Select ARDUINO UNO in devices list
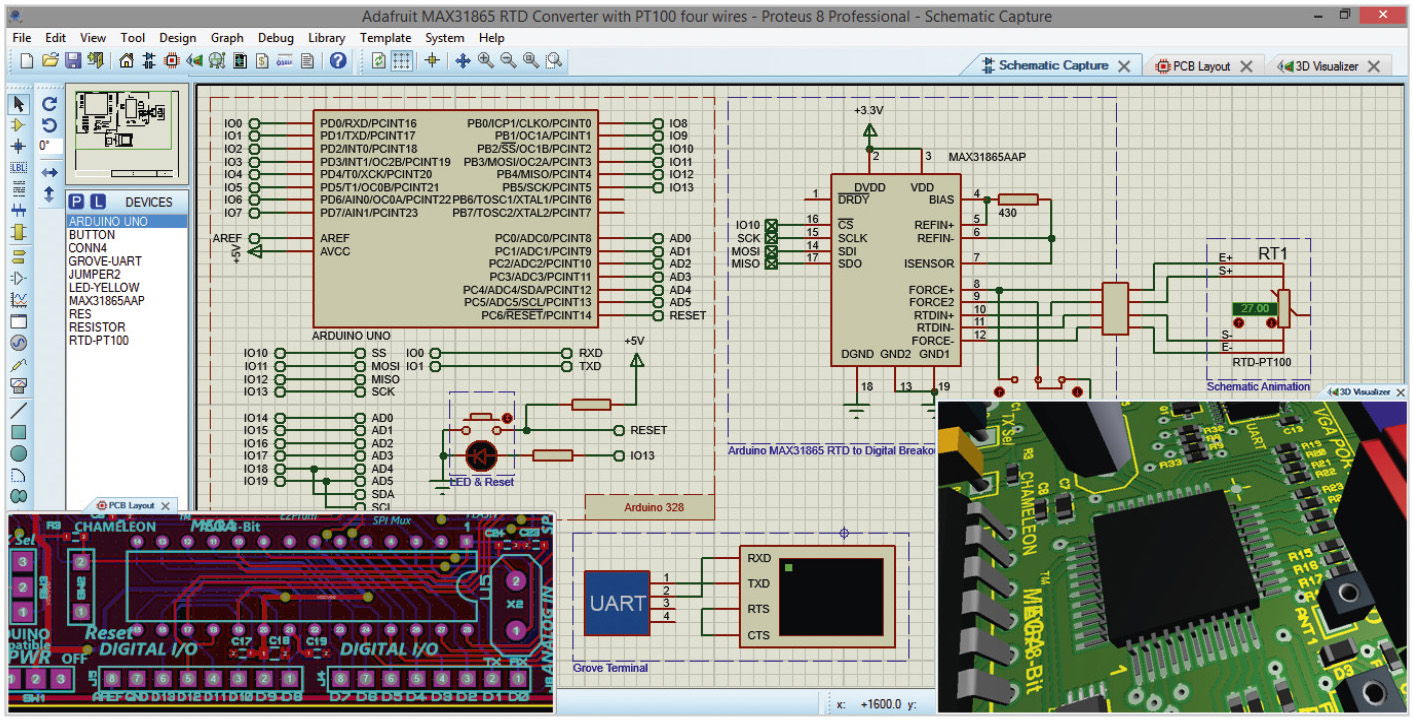 point(127,221)
